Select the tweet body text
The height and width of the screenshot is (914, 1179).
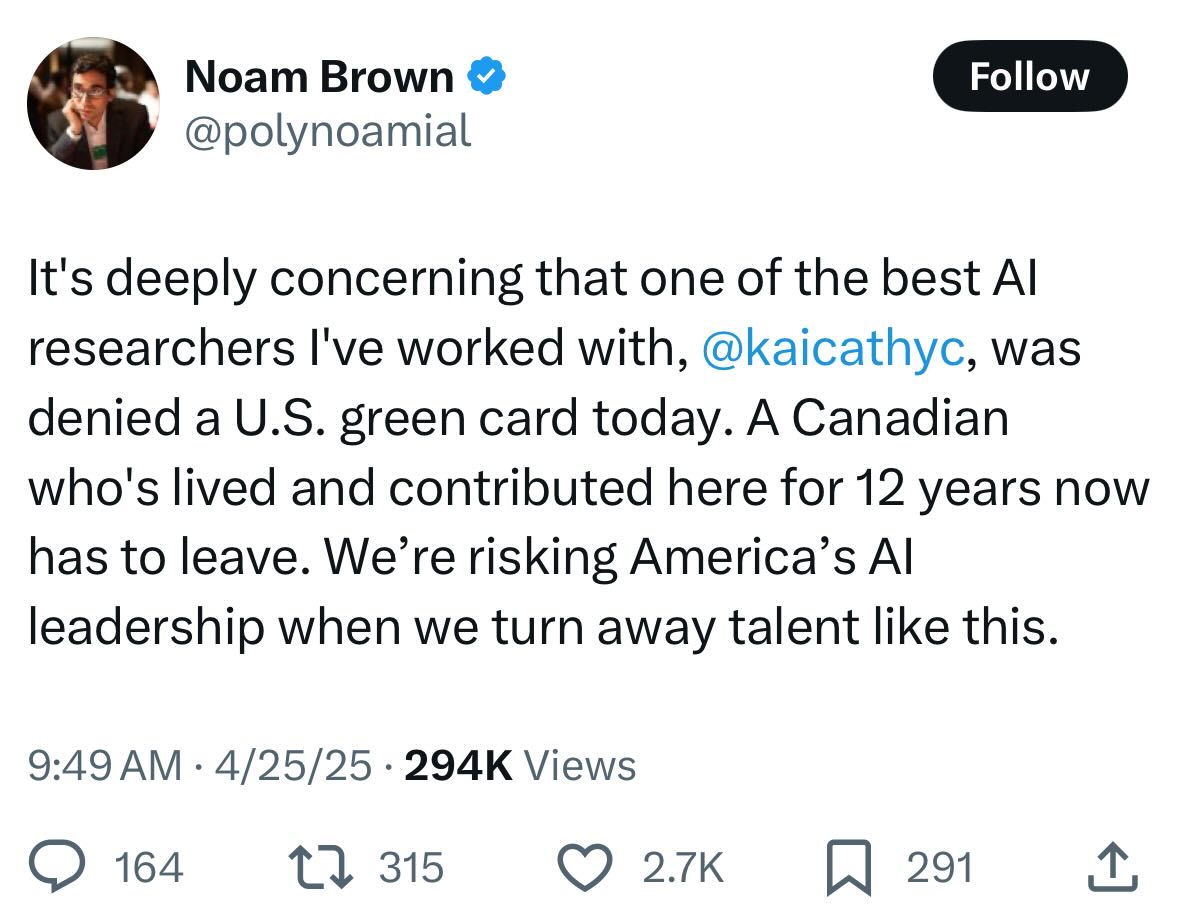[x=589, y=452]
